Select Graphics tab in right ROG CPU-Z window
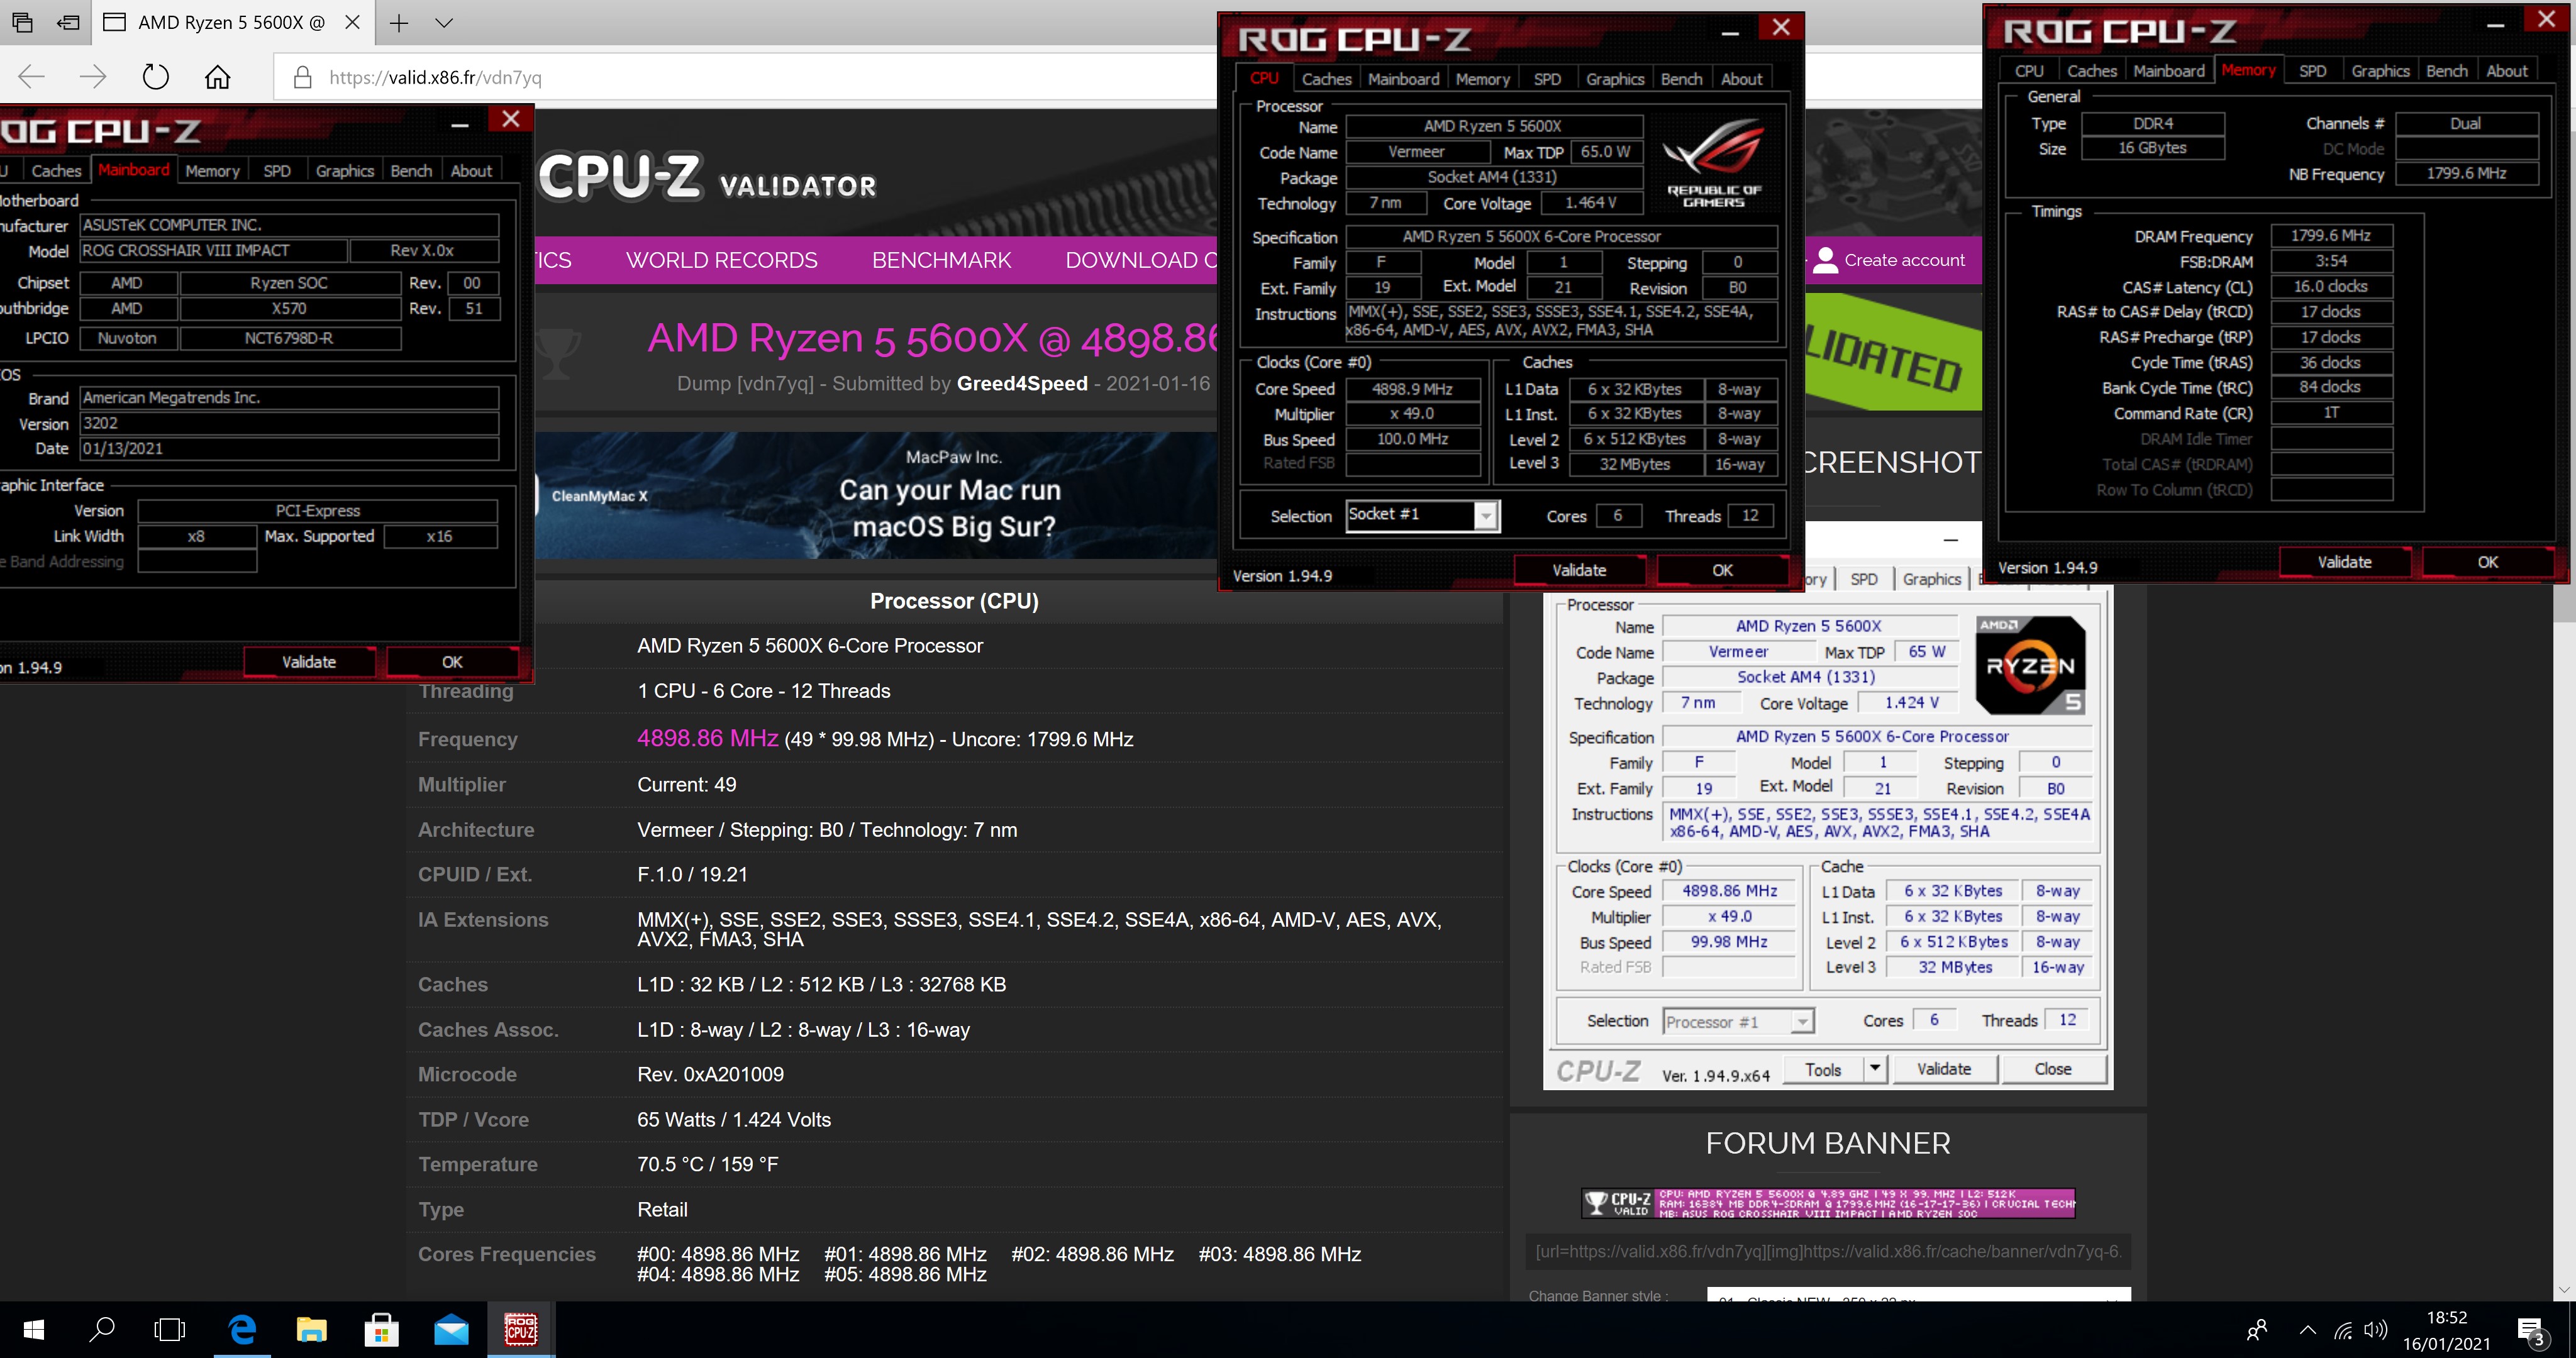The image size is (2576, 1358). click(2379, 71)
